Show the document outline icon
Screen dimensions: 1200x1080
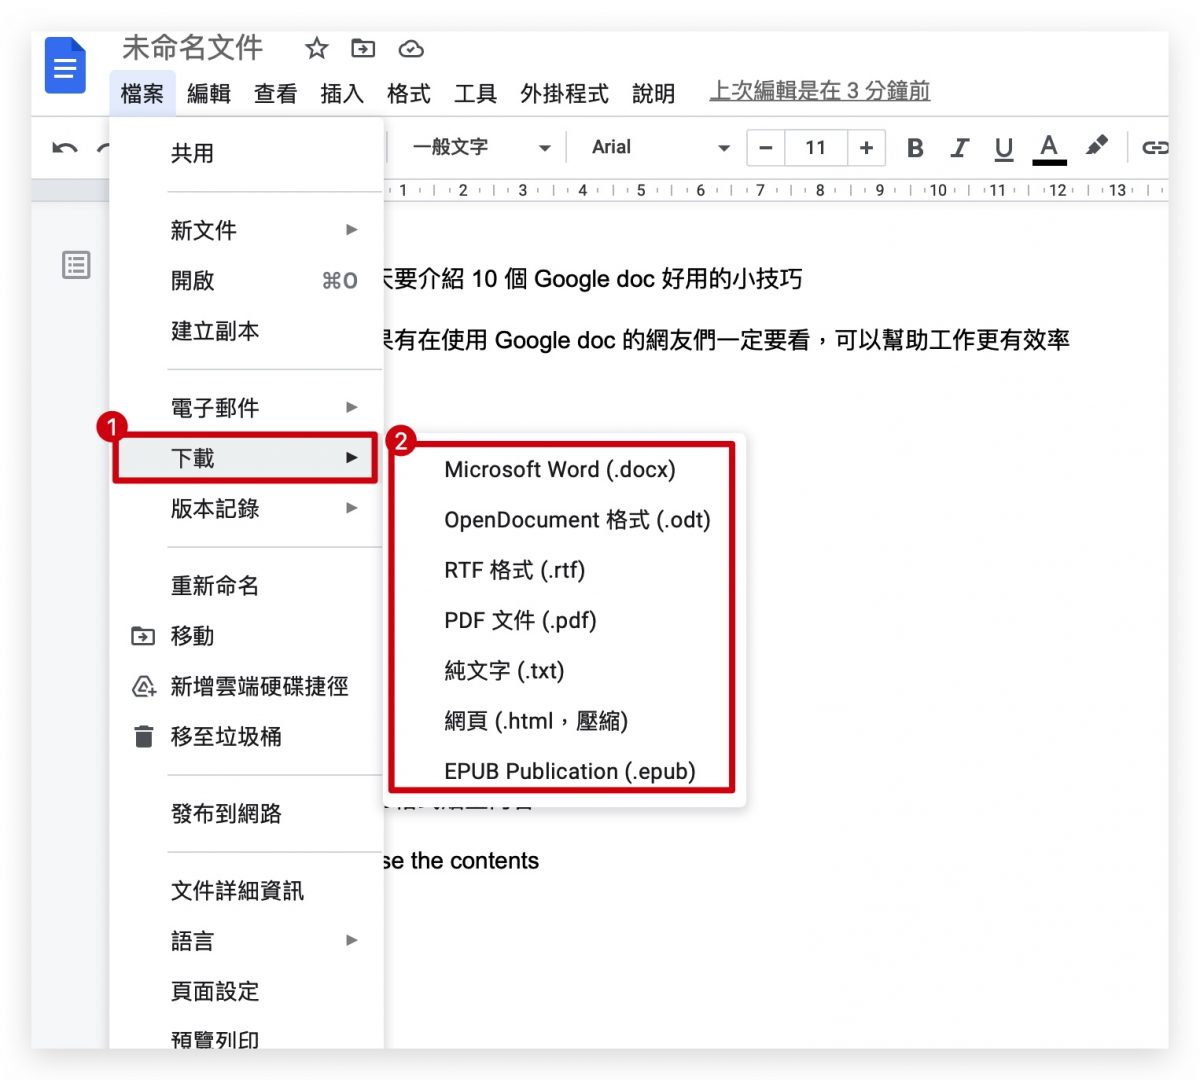(76, 265)
